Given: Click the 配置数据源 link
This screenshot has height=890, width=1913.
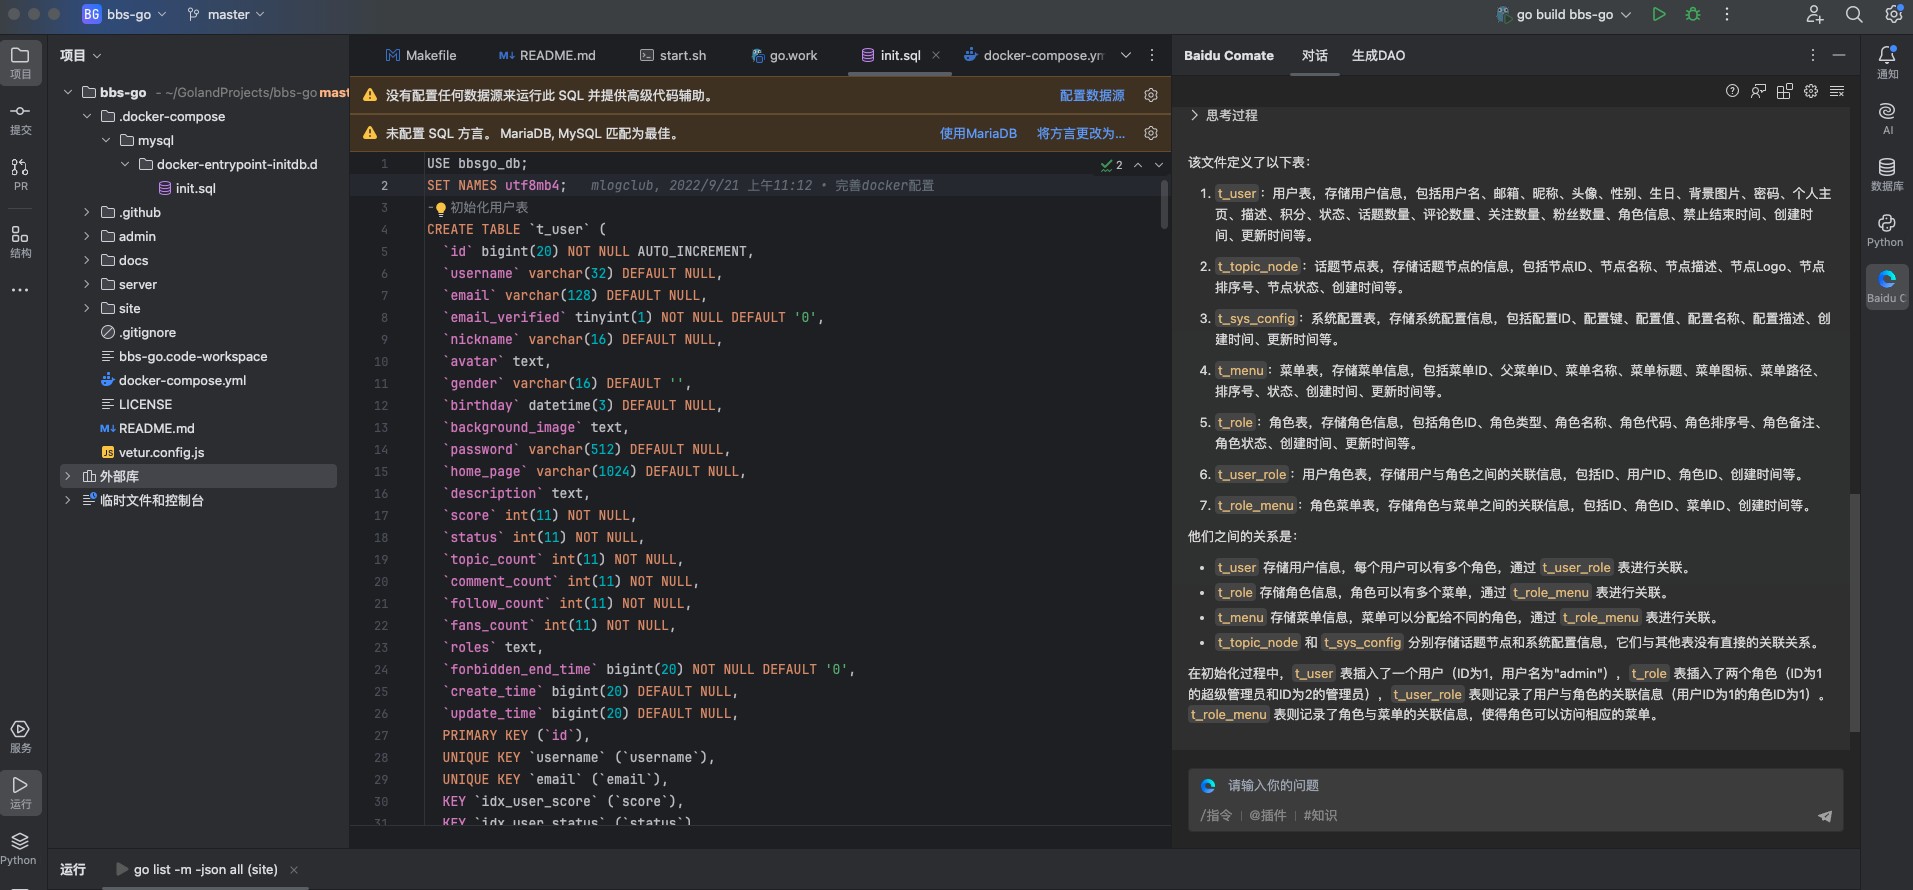Looking at the screenshot, I should point(1092,95).
